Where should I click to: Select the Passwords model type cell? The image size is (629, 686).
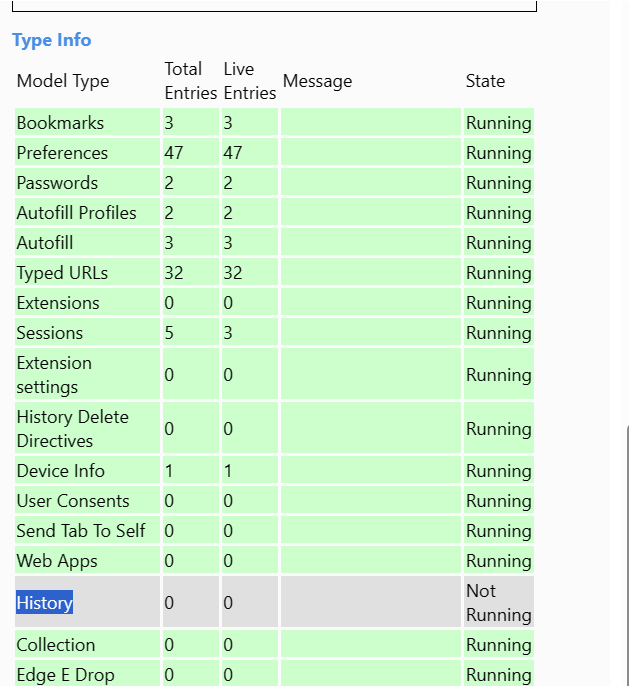[x=57, y=183]
